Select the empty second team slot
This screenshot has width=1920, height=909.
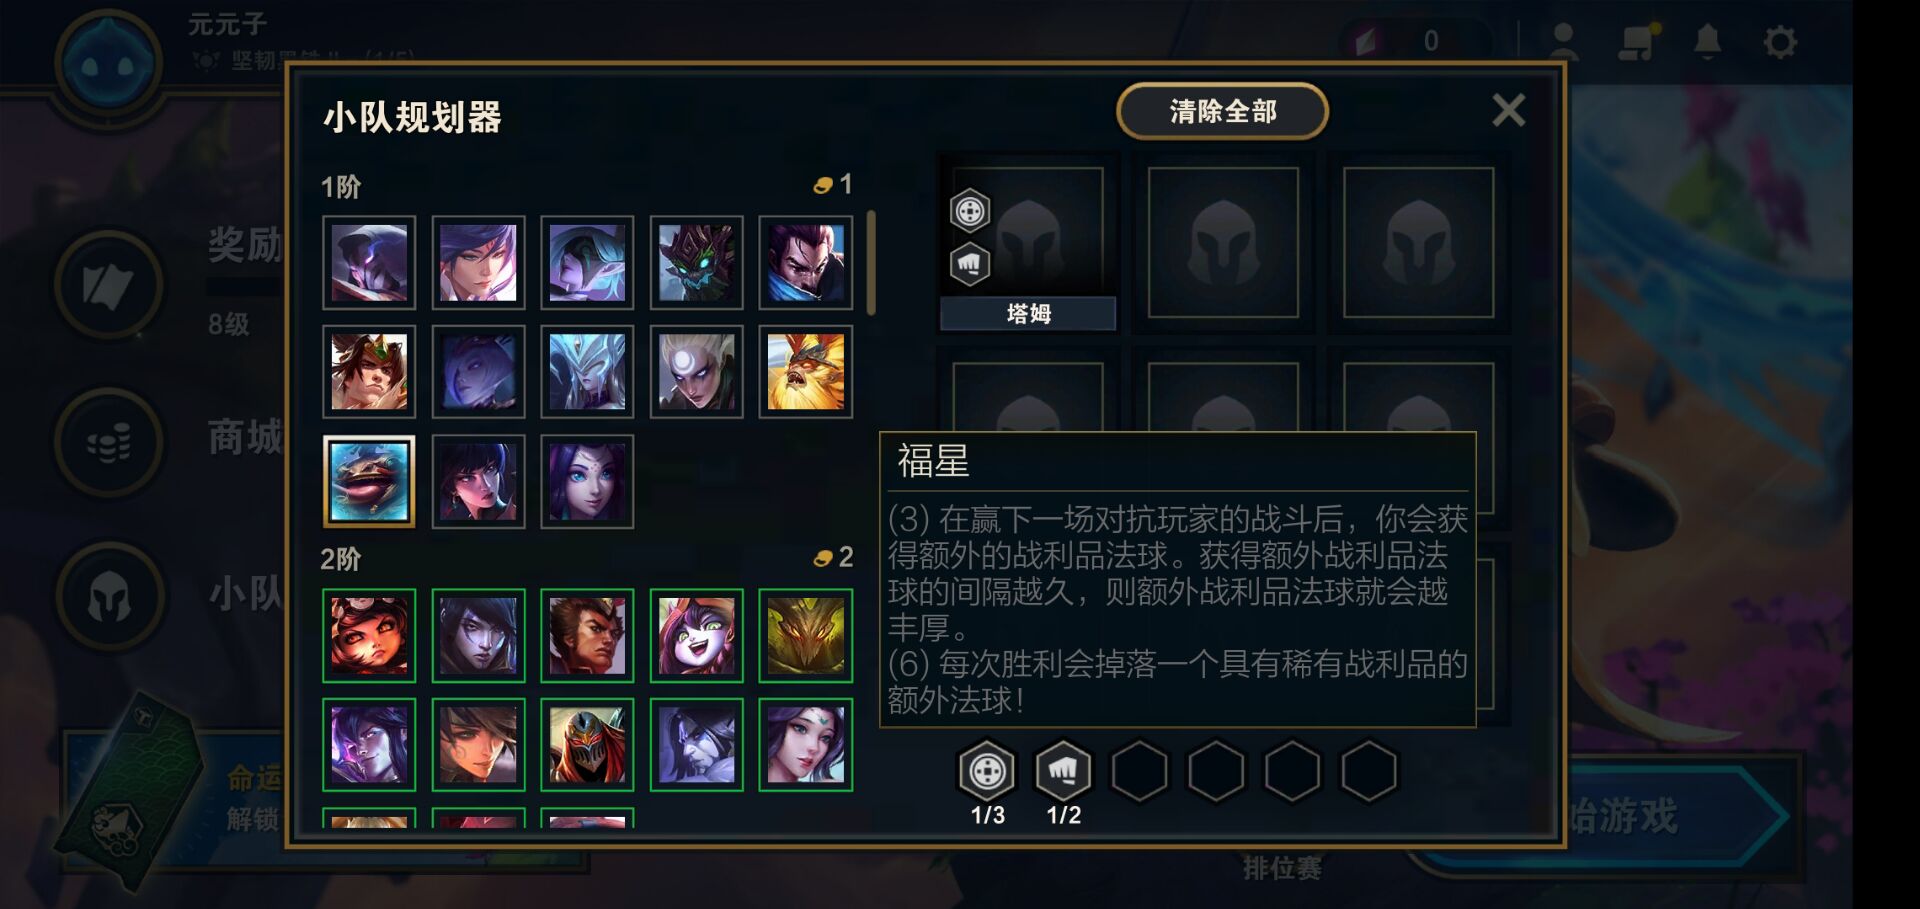pyautogui.click(x=1223, y=242)
